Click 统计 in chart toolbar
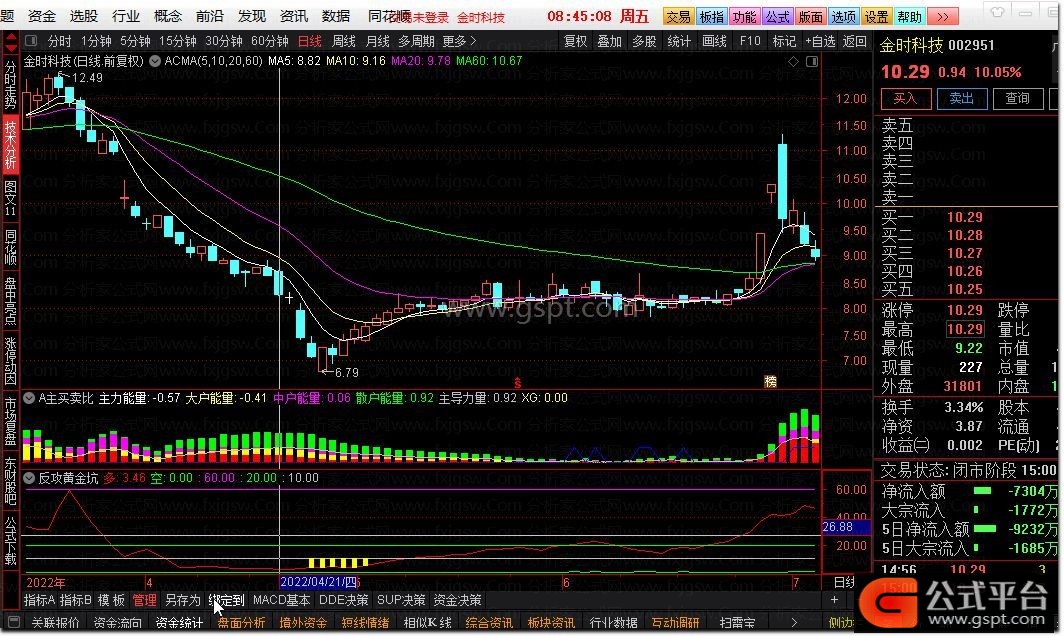Screen dimensions: 1064x636 click(x=679, y=41)
